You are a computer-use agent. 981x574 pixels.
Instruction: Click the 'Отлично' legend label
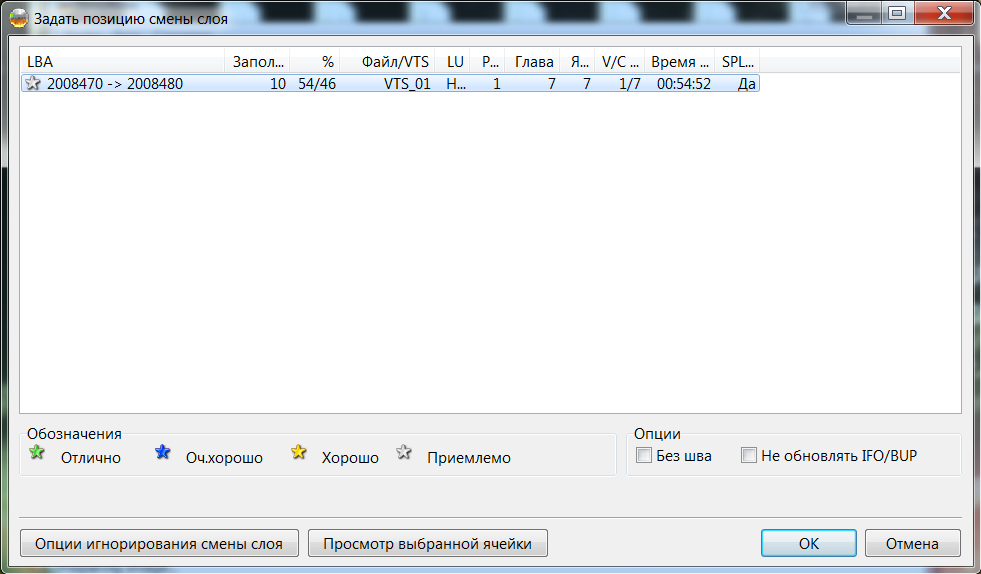91,458
